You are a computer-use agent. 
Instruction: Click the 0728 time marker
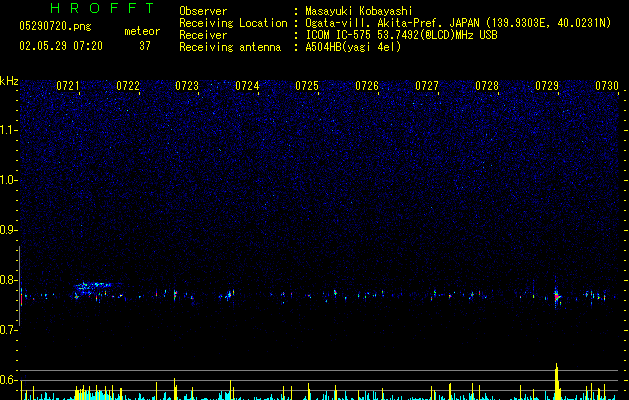[x=487, y=86]
